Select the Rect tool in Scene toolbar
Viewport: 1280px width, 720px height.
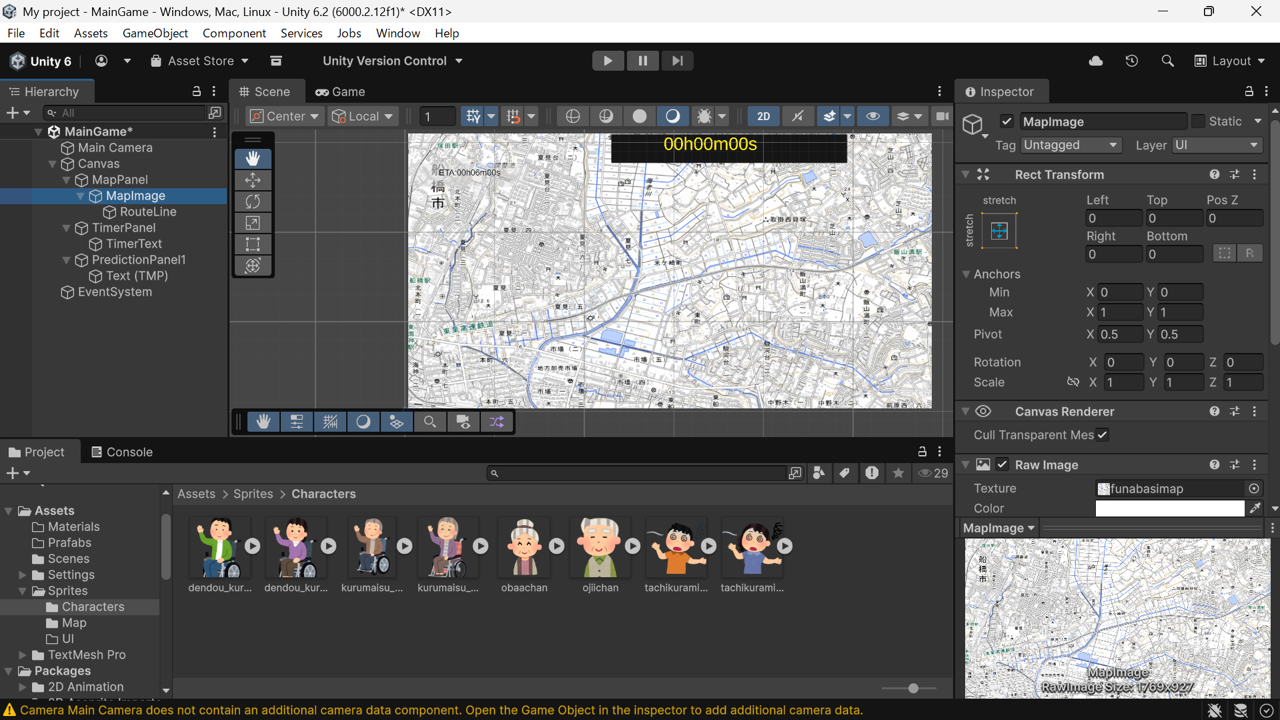253,244
